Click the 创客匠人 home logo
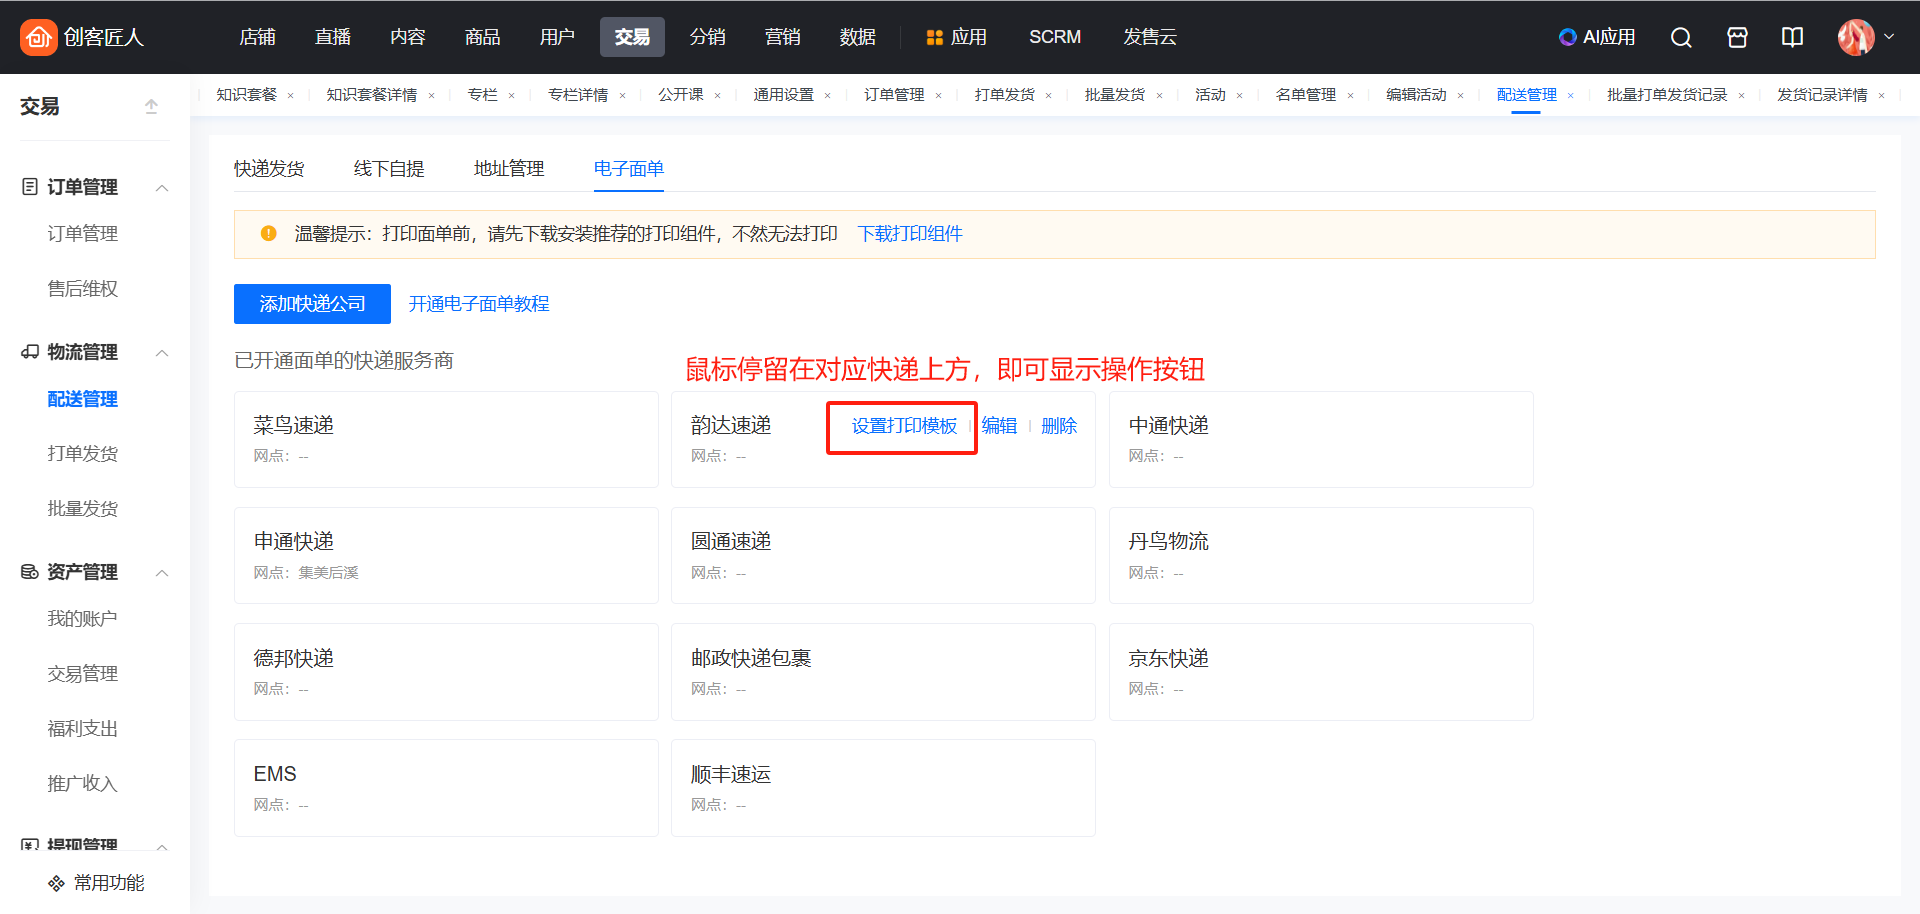This screenshot has width=1920, height=914. (82, 37)
